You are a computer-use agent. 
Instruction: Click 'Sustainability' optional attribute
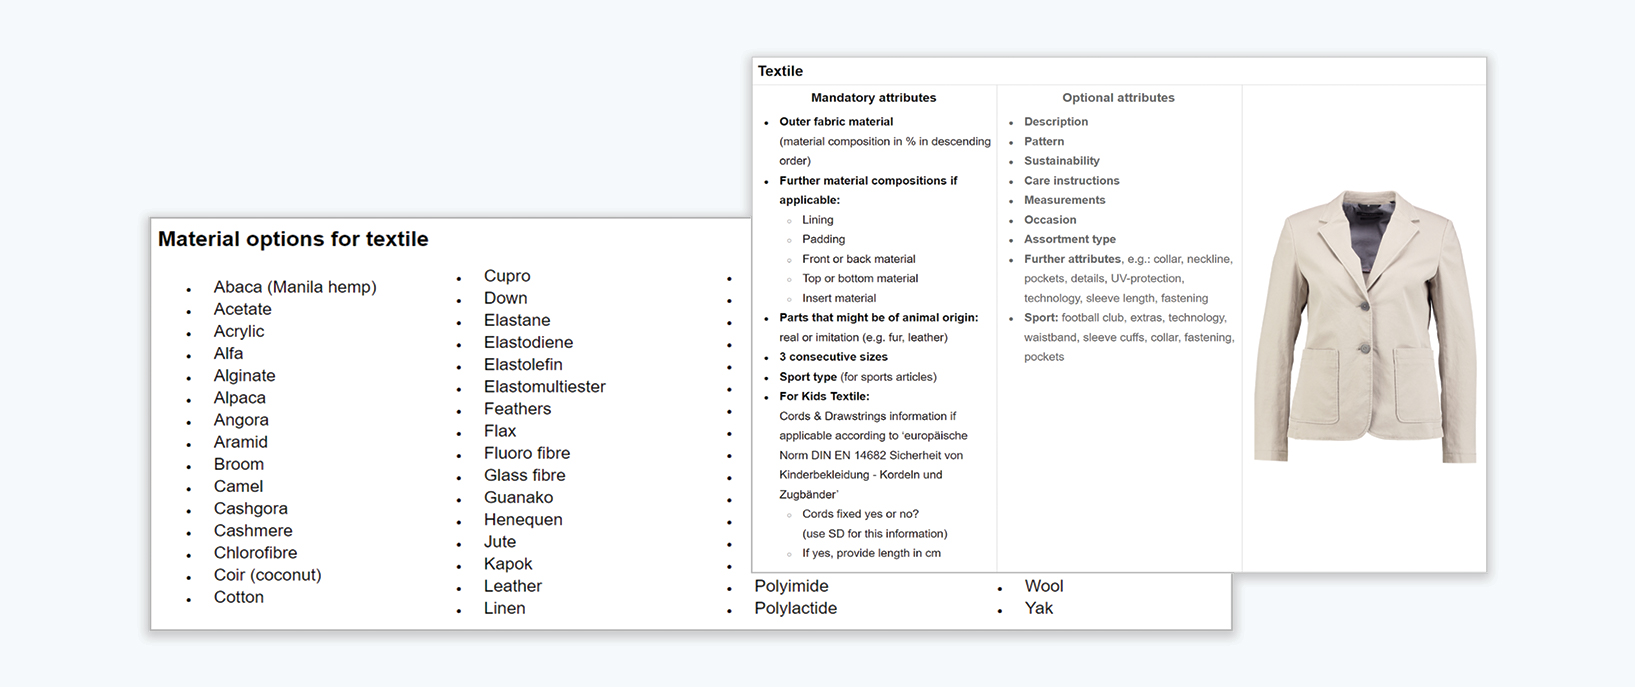click(x=1061, y=161)
